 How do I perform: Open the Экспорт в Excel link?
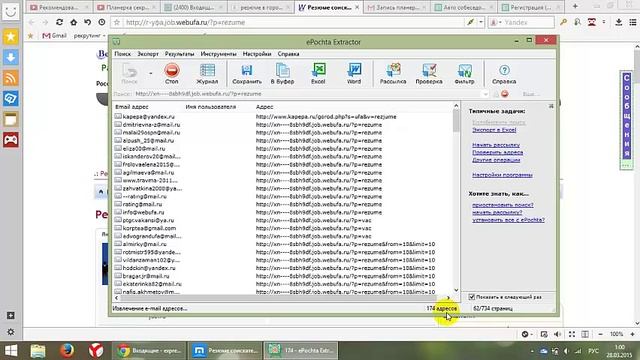pyautogui.click(x=494, y=130)
